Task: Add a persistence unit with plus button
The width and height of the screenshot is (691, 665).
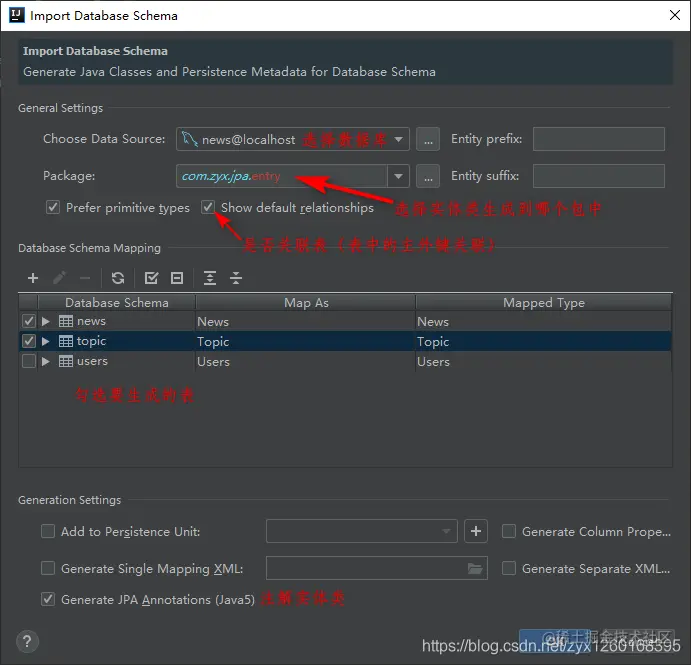Action: pos(476,531)
